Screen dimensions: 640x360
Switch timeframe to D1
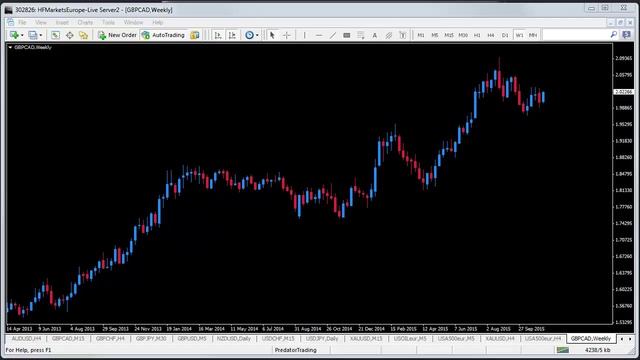tap(505, 35)
